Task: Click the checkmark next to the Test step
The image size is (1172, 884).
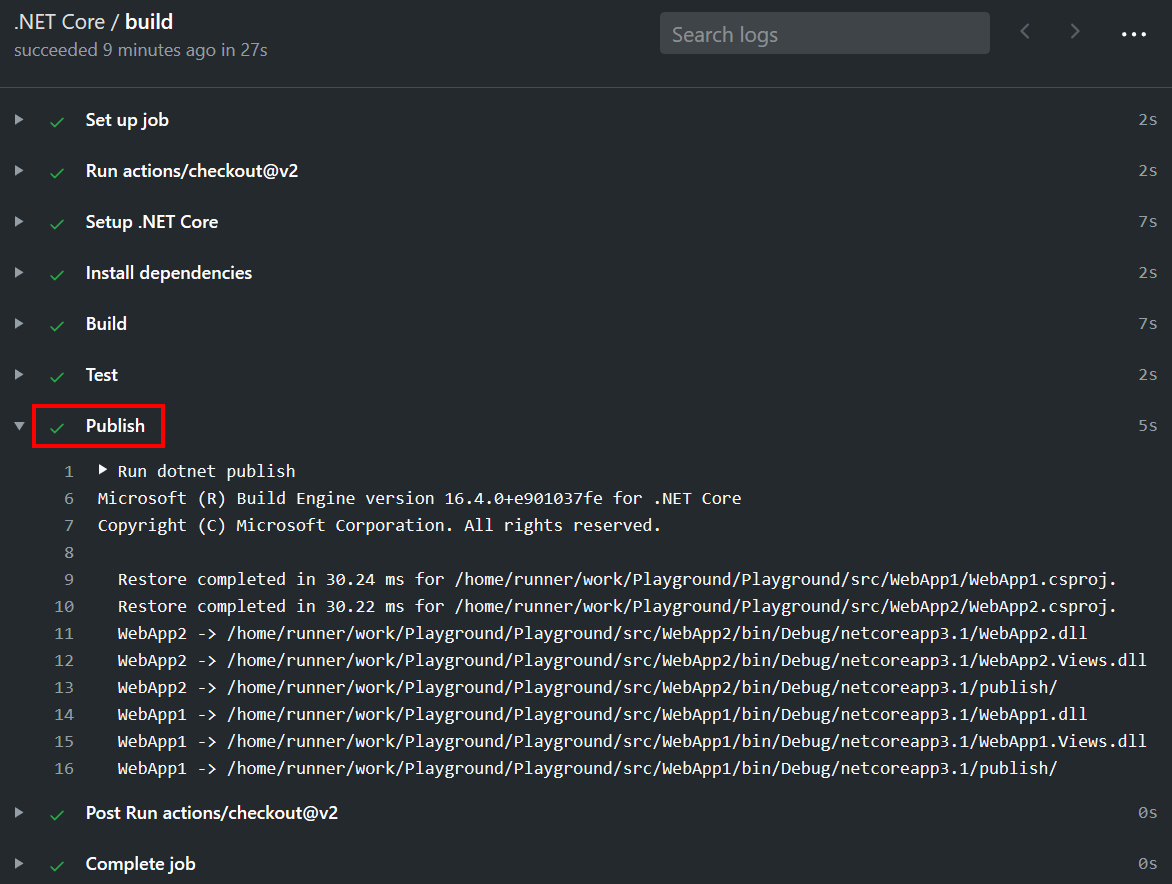Action: coord(57,374)
